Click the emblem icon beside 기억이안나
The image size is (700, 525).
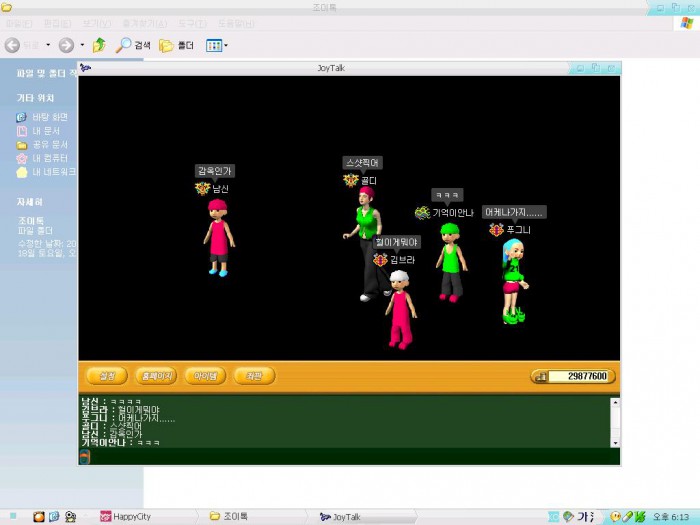pyautogui.click(x=422, y=213)
